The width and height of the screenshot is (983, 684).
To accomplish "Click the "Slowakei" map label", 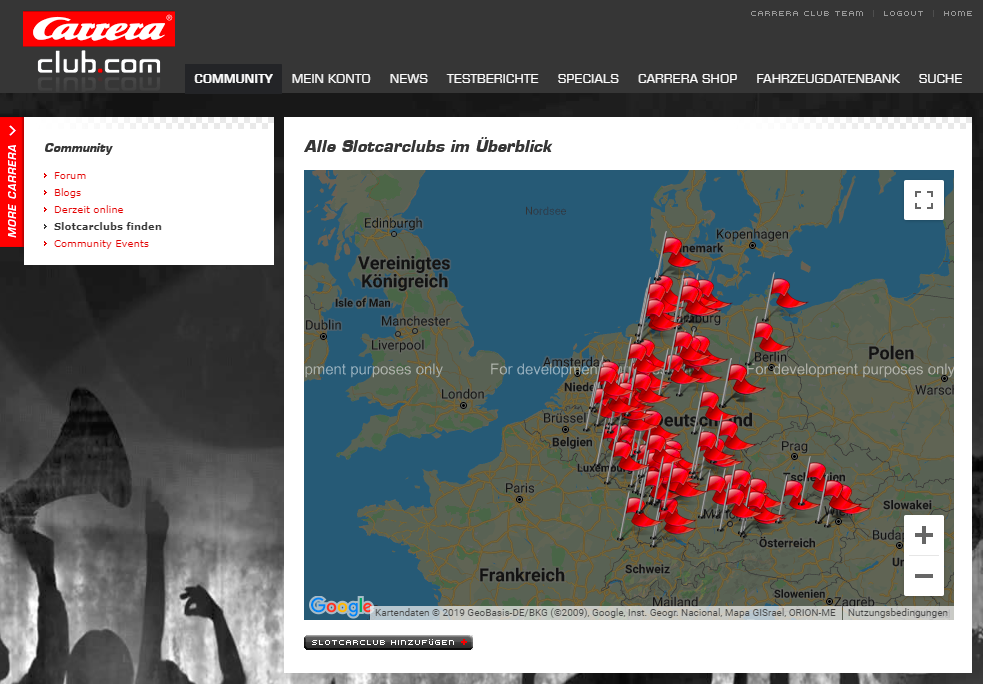I will [x=907, y=505].
